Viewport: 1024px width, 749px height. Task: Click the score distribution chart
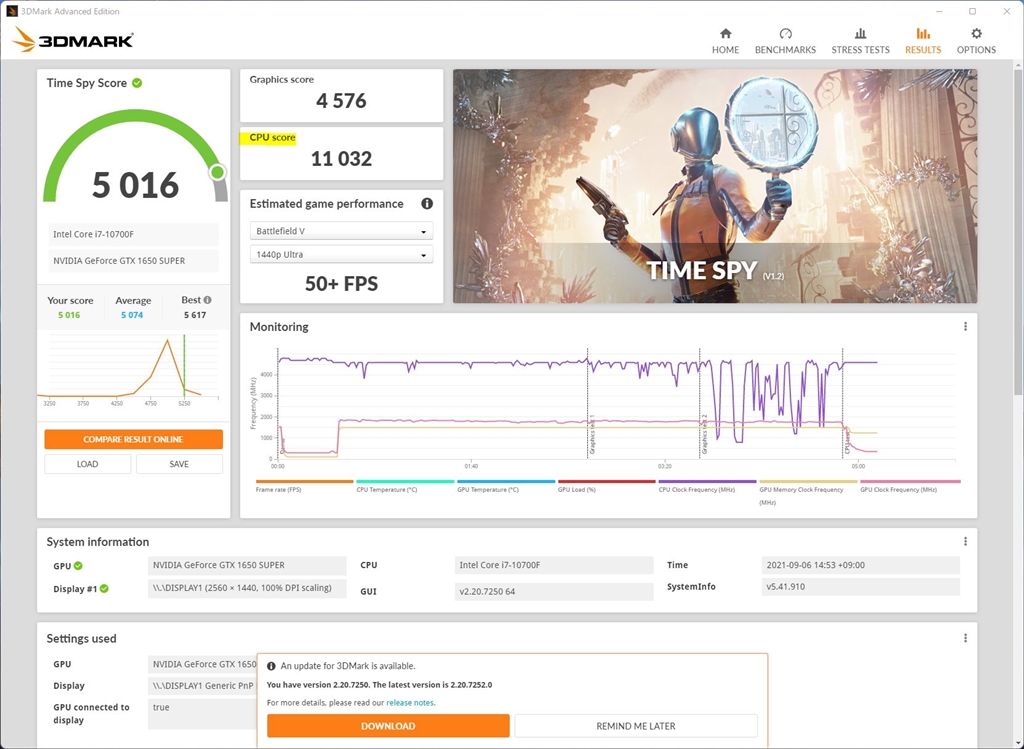pyautogui.click(x=128, y=370)
